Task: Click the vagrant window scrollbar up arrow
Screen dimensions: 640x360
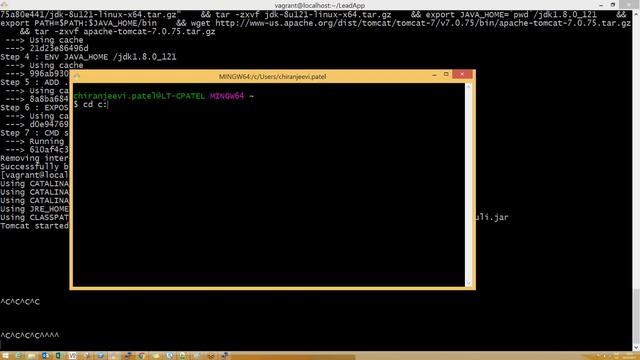Action: pos(636,14)
